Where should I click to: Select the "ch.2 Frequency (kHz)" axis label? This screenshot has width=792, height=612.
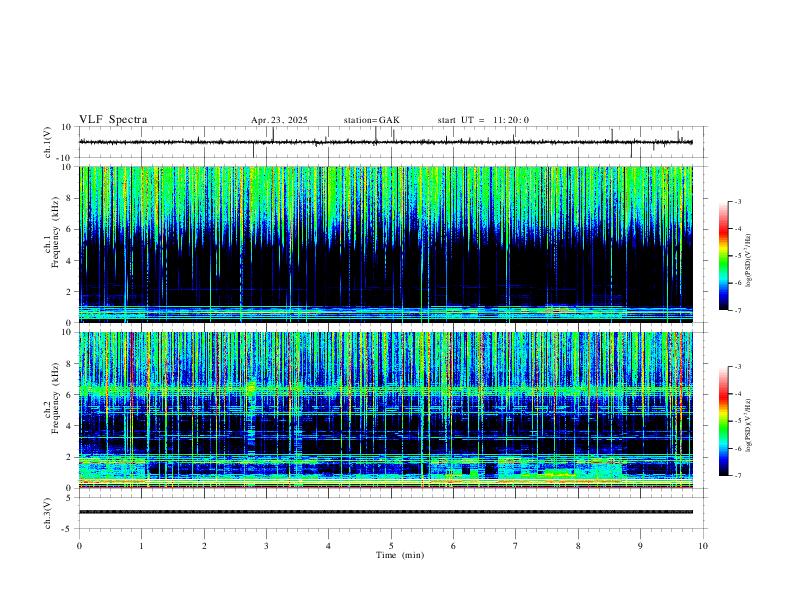coord(53,398)
